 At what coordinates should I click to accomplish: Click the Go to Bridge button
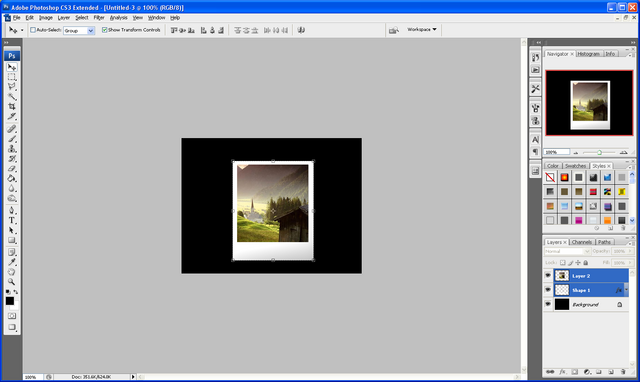coord(393,30)
